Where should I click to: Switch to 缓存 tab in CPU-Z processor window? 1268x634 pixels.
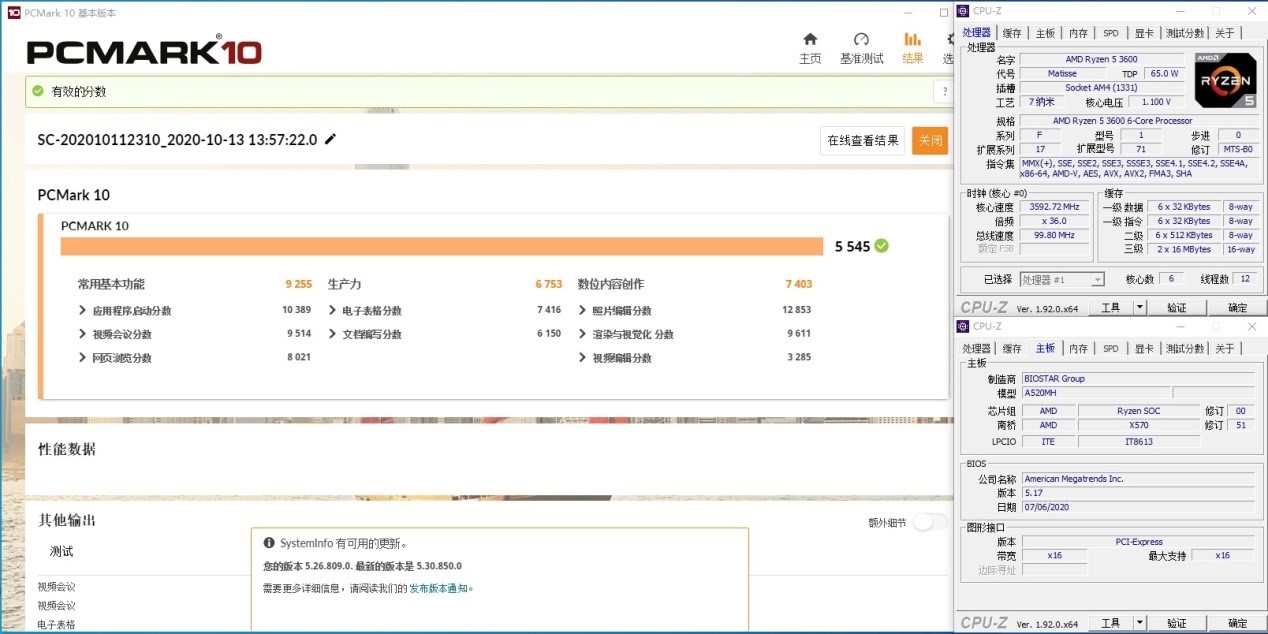[x=1012, y=33]
